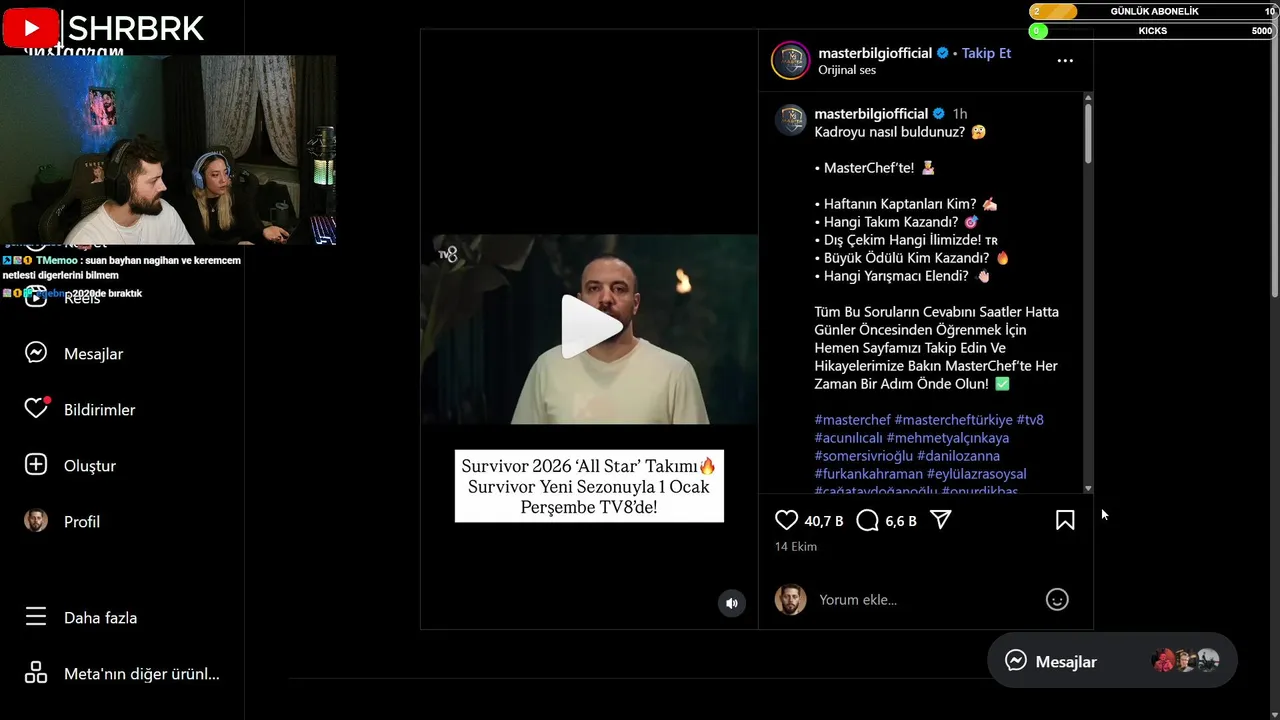This screenshot has width=1280, height=720.
Task: Click the caption author avatar
Action: pyautogui.click(x=790, y=120)
